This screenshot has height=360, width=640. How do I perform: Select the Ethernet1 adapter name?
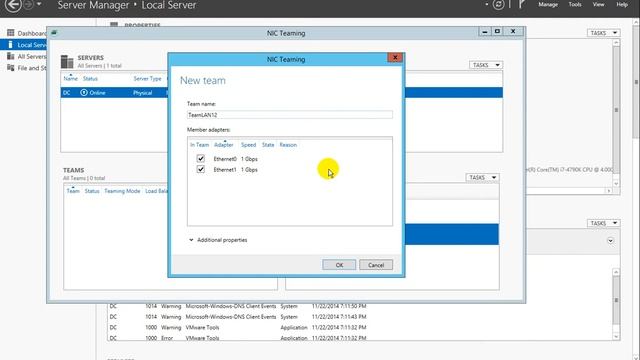tap(225, 169)
